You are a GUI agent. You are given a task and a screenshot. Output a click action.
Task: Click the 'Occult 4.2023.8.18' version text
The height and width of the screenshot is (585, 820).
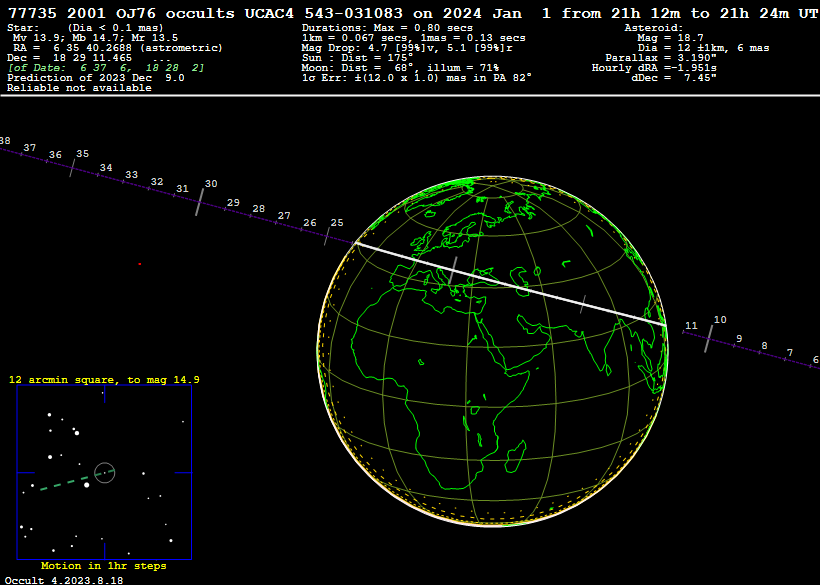click(64, 580)
